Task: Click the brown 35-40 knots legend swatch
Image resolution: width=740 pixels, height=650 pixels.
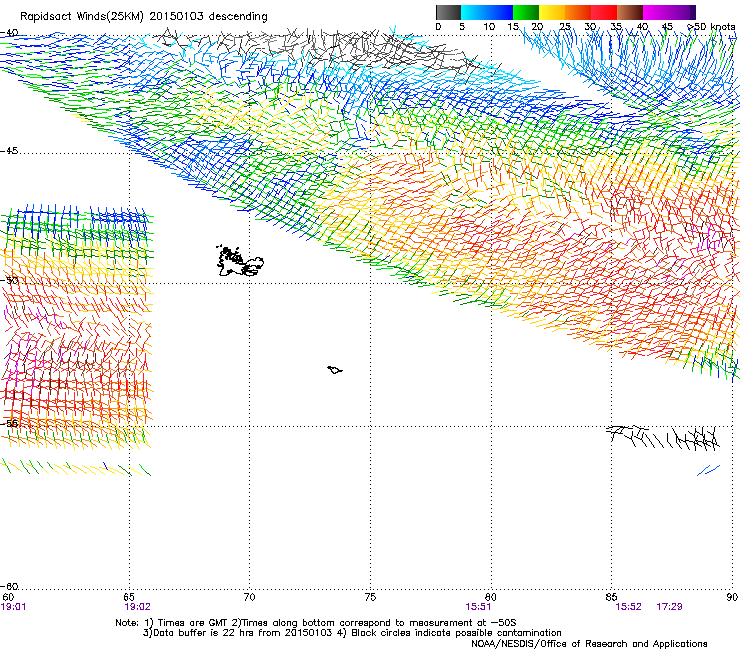Action: point(630,12)
